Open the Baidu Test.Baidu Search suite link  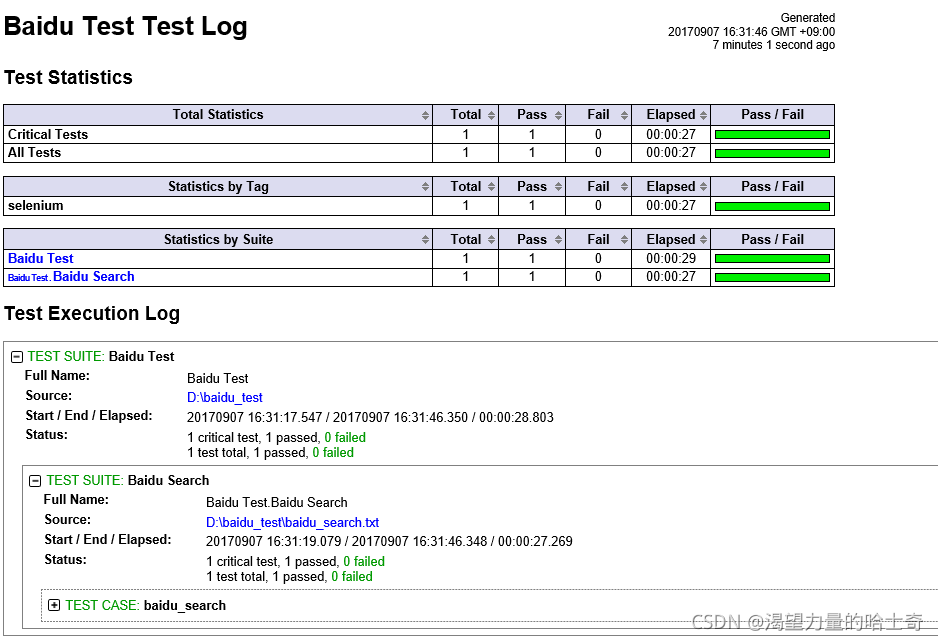71,277
